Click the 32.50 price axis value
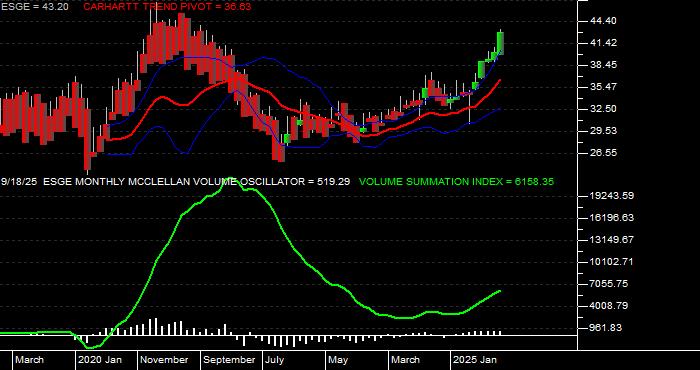 pyautogui.click(x=603, y=108)
